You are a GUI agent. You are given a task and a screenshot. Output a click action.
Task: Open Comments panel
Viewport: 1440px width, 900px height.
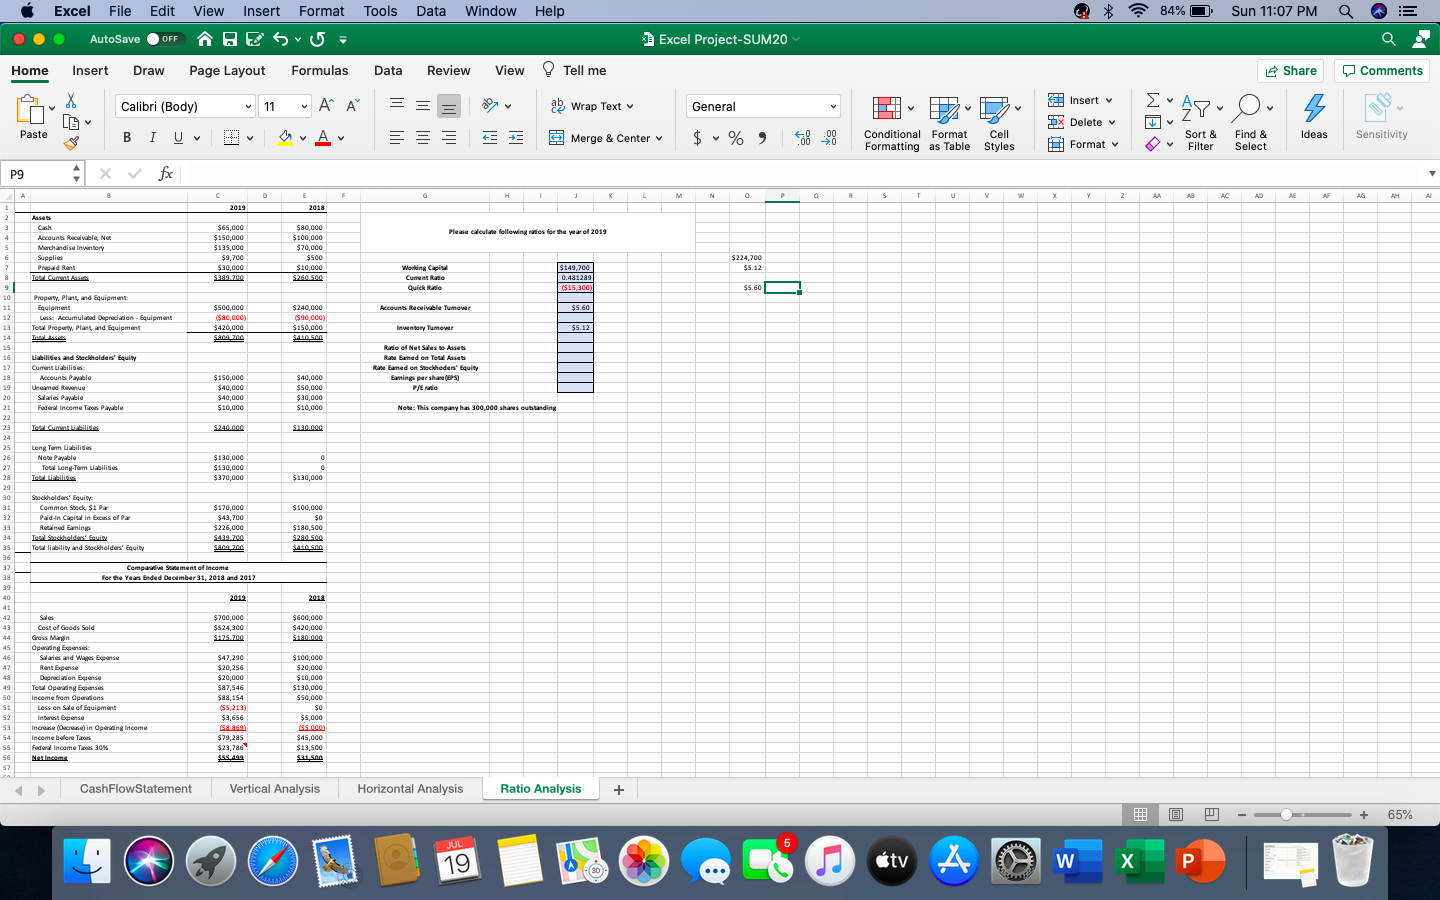1381,70
